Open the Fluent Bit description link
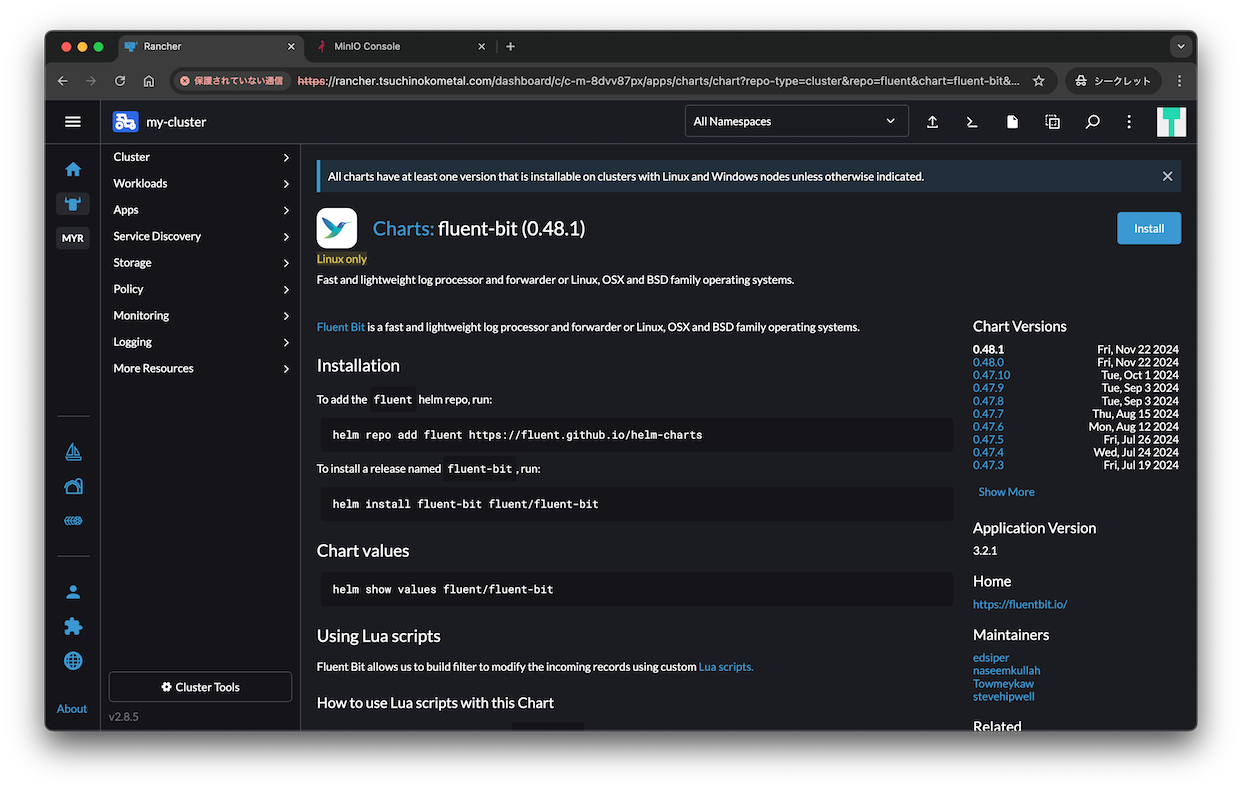 [x=341, y=327]
